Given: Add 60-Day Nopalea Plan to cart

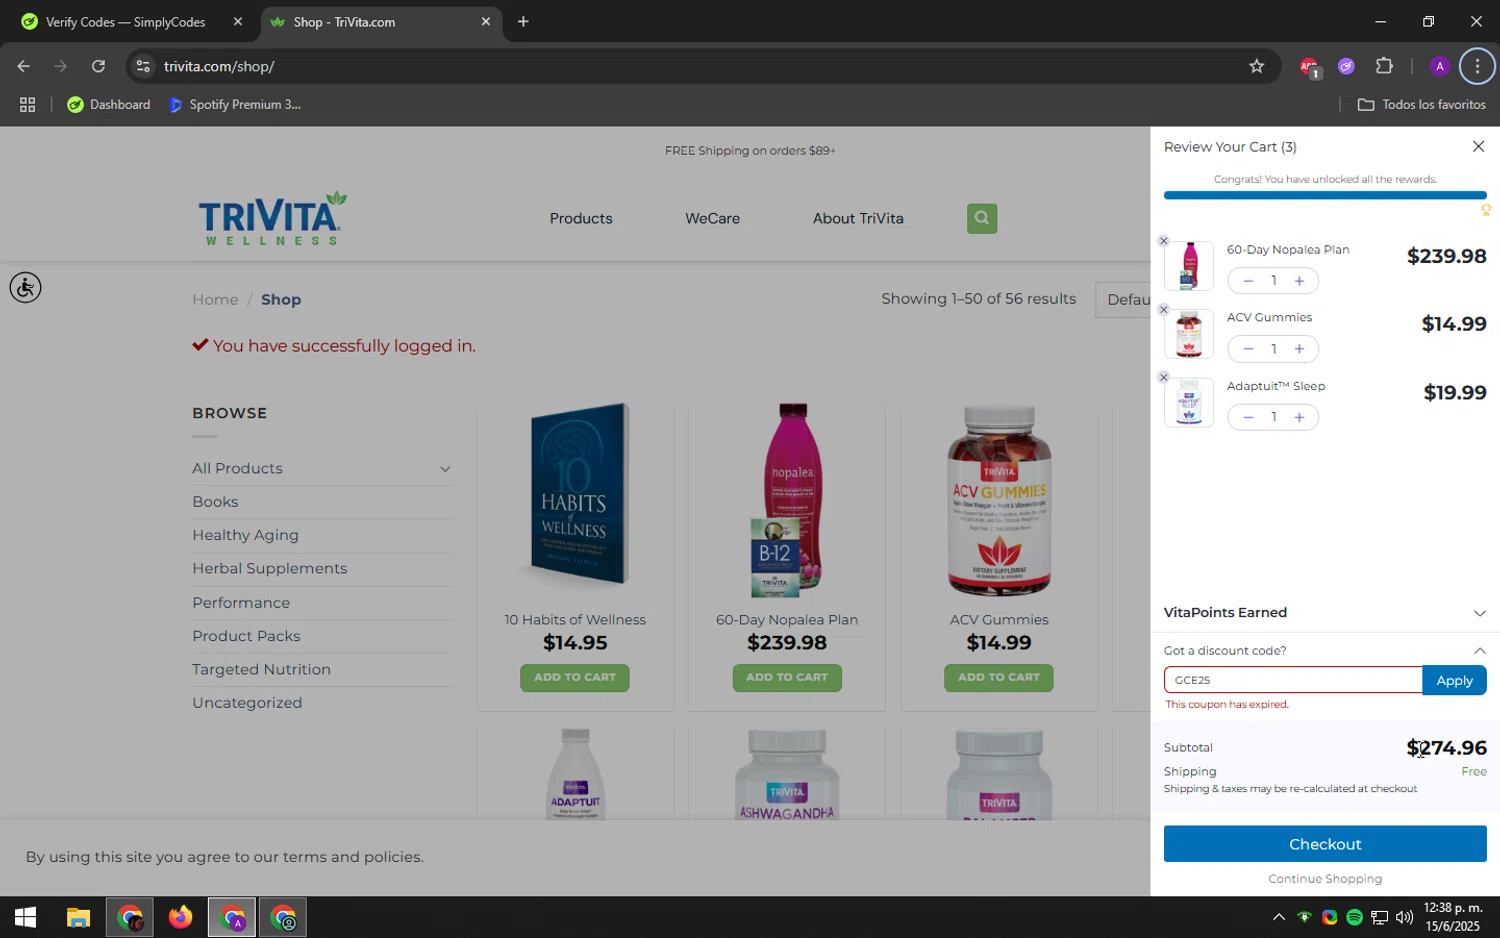Looking at the screenshot, I should 786,677.
